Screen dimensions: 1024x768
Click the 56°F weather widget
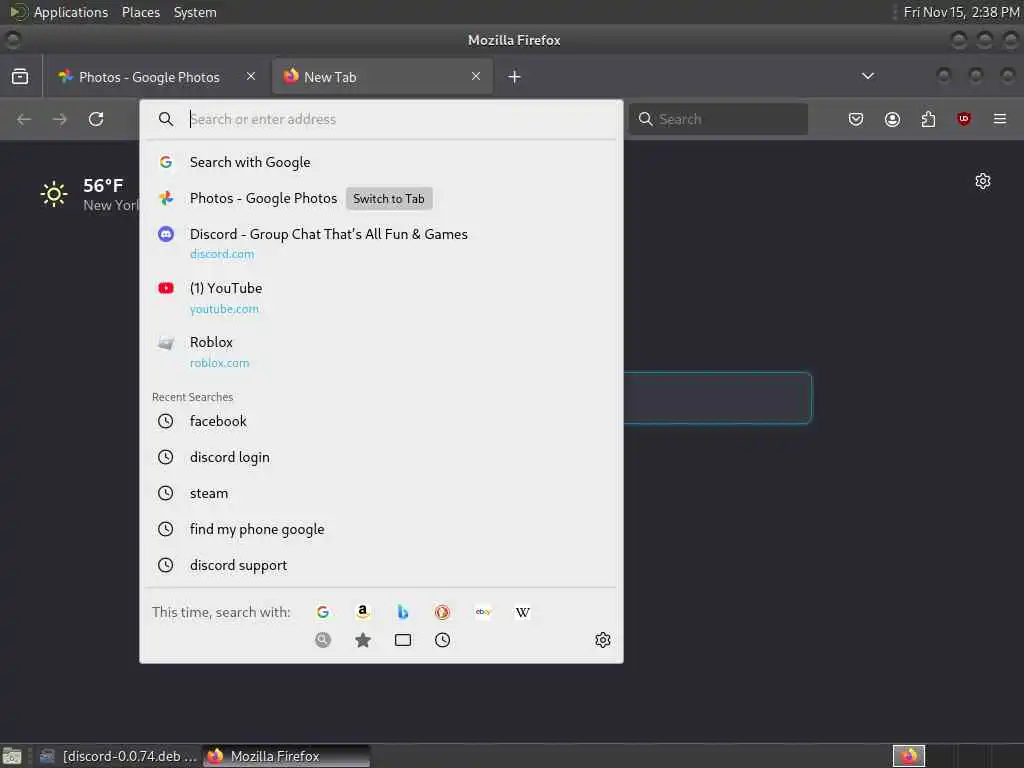point(89,195)
